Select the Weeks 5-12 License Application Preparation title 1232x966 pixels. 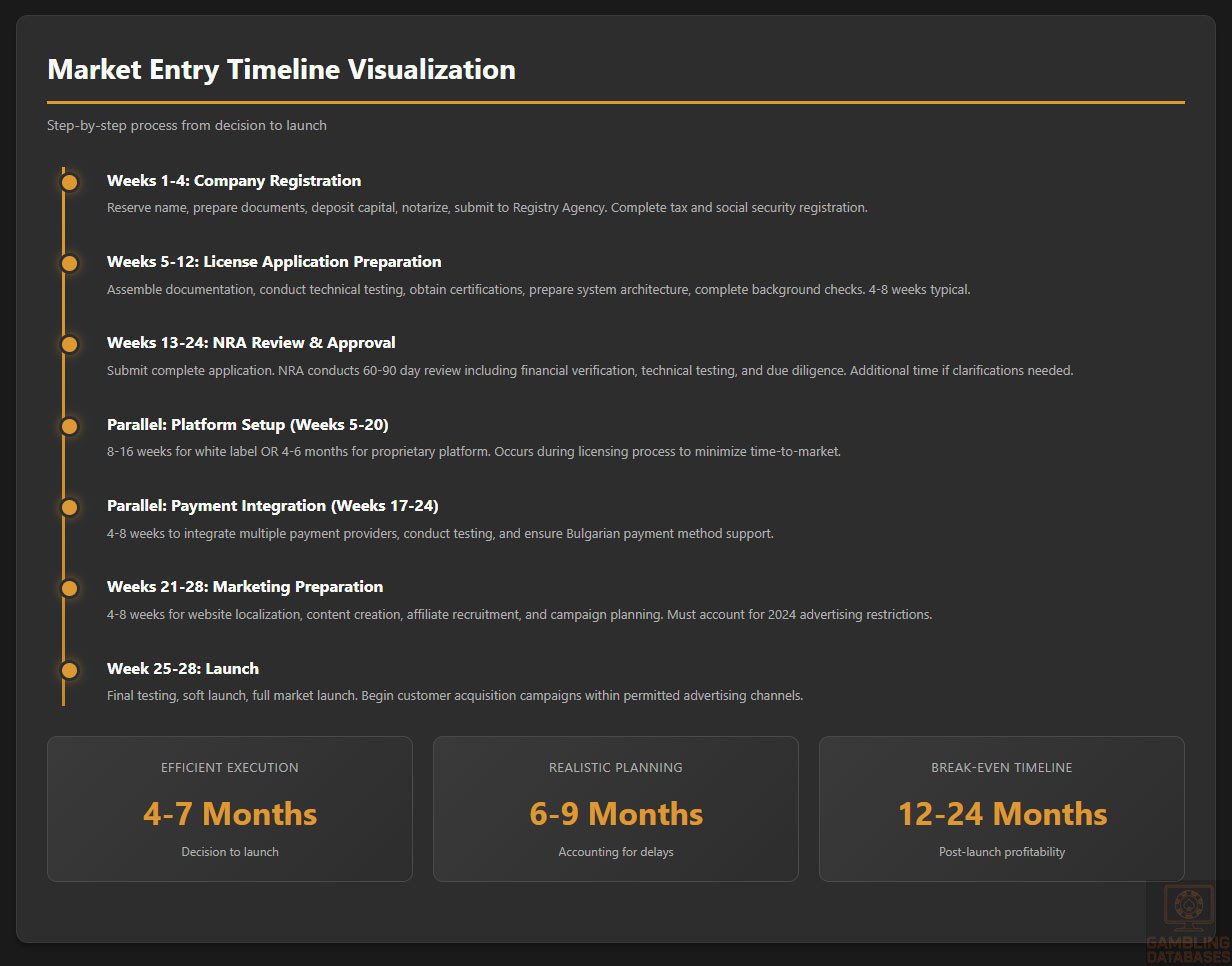(x=274, y=262)
